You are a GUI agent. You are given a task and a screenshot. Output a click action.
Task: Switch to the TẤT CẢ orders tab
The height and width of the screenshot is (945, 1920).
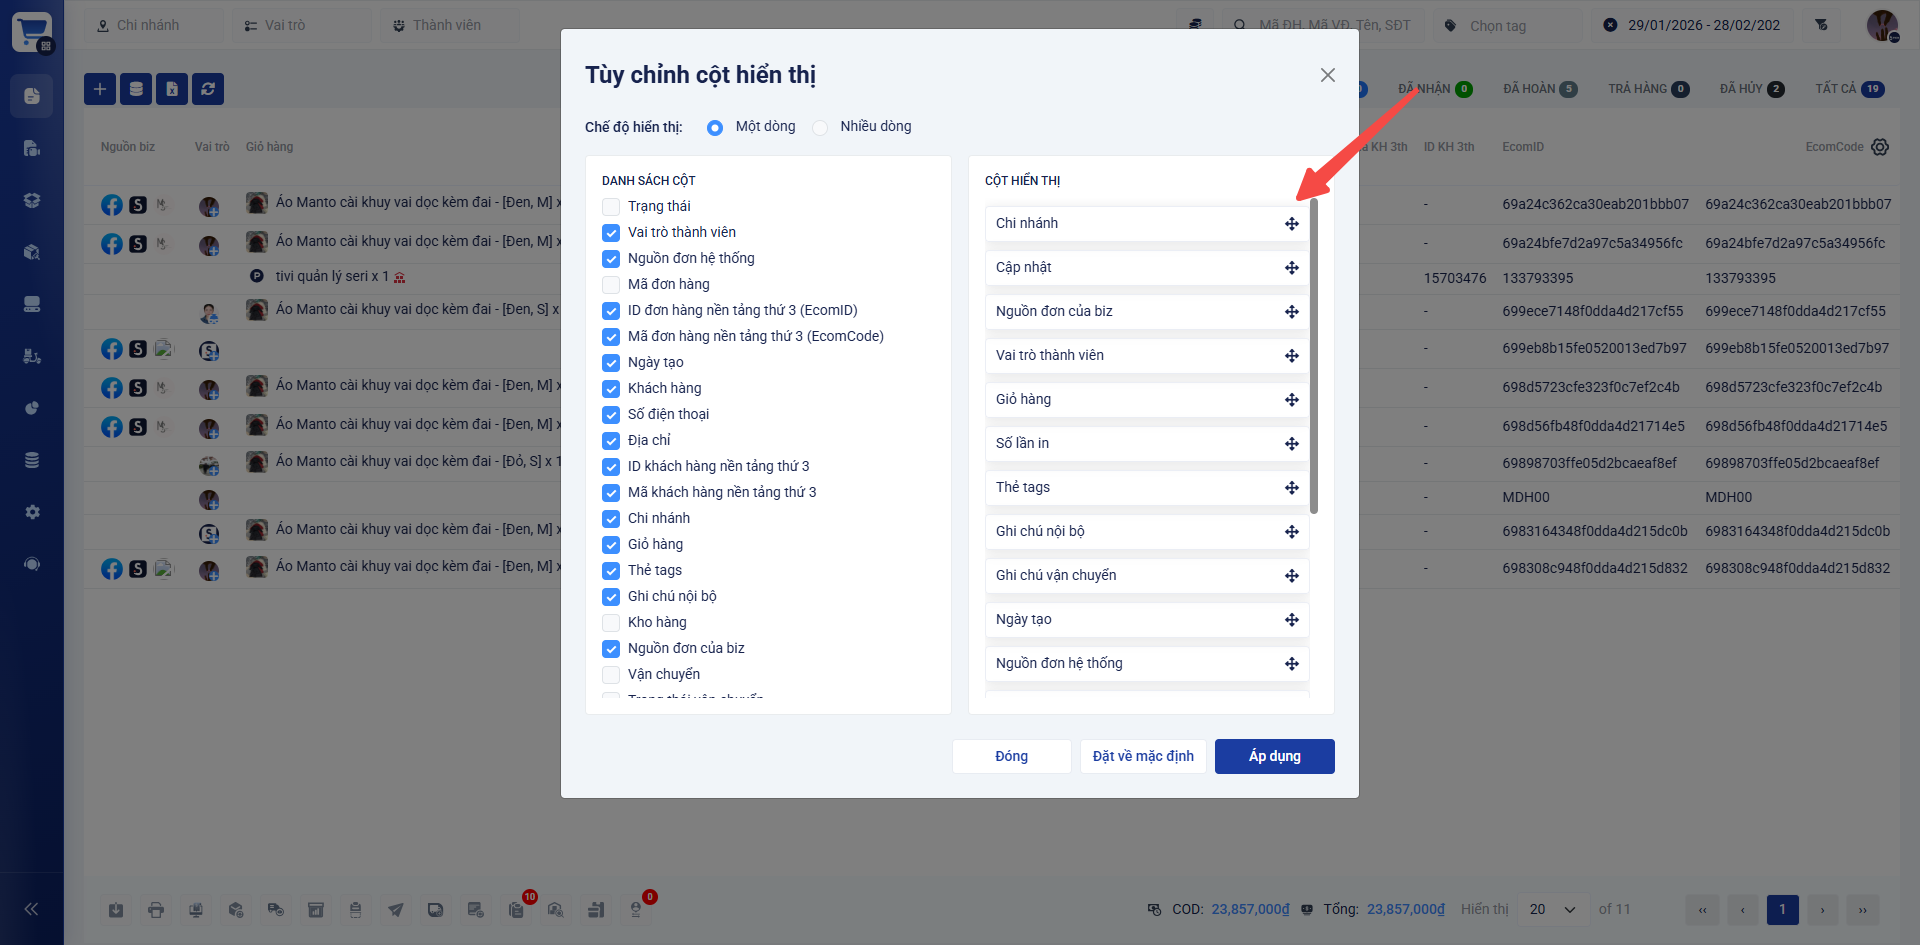(1849, 89)
